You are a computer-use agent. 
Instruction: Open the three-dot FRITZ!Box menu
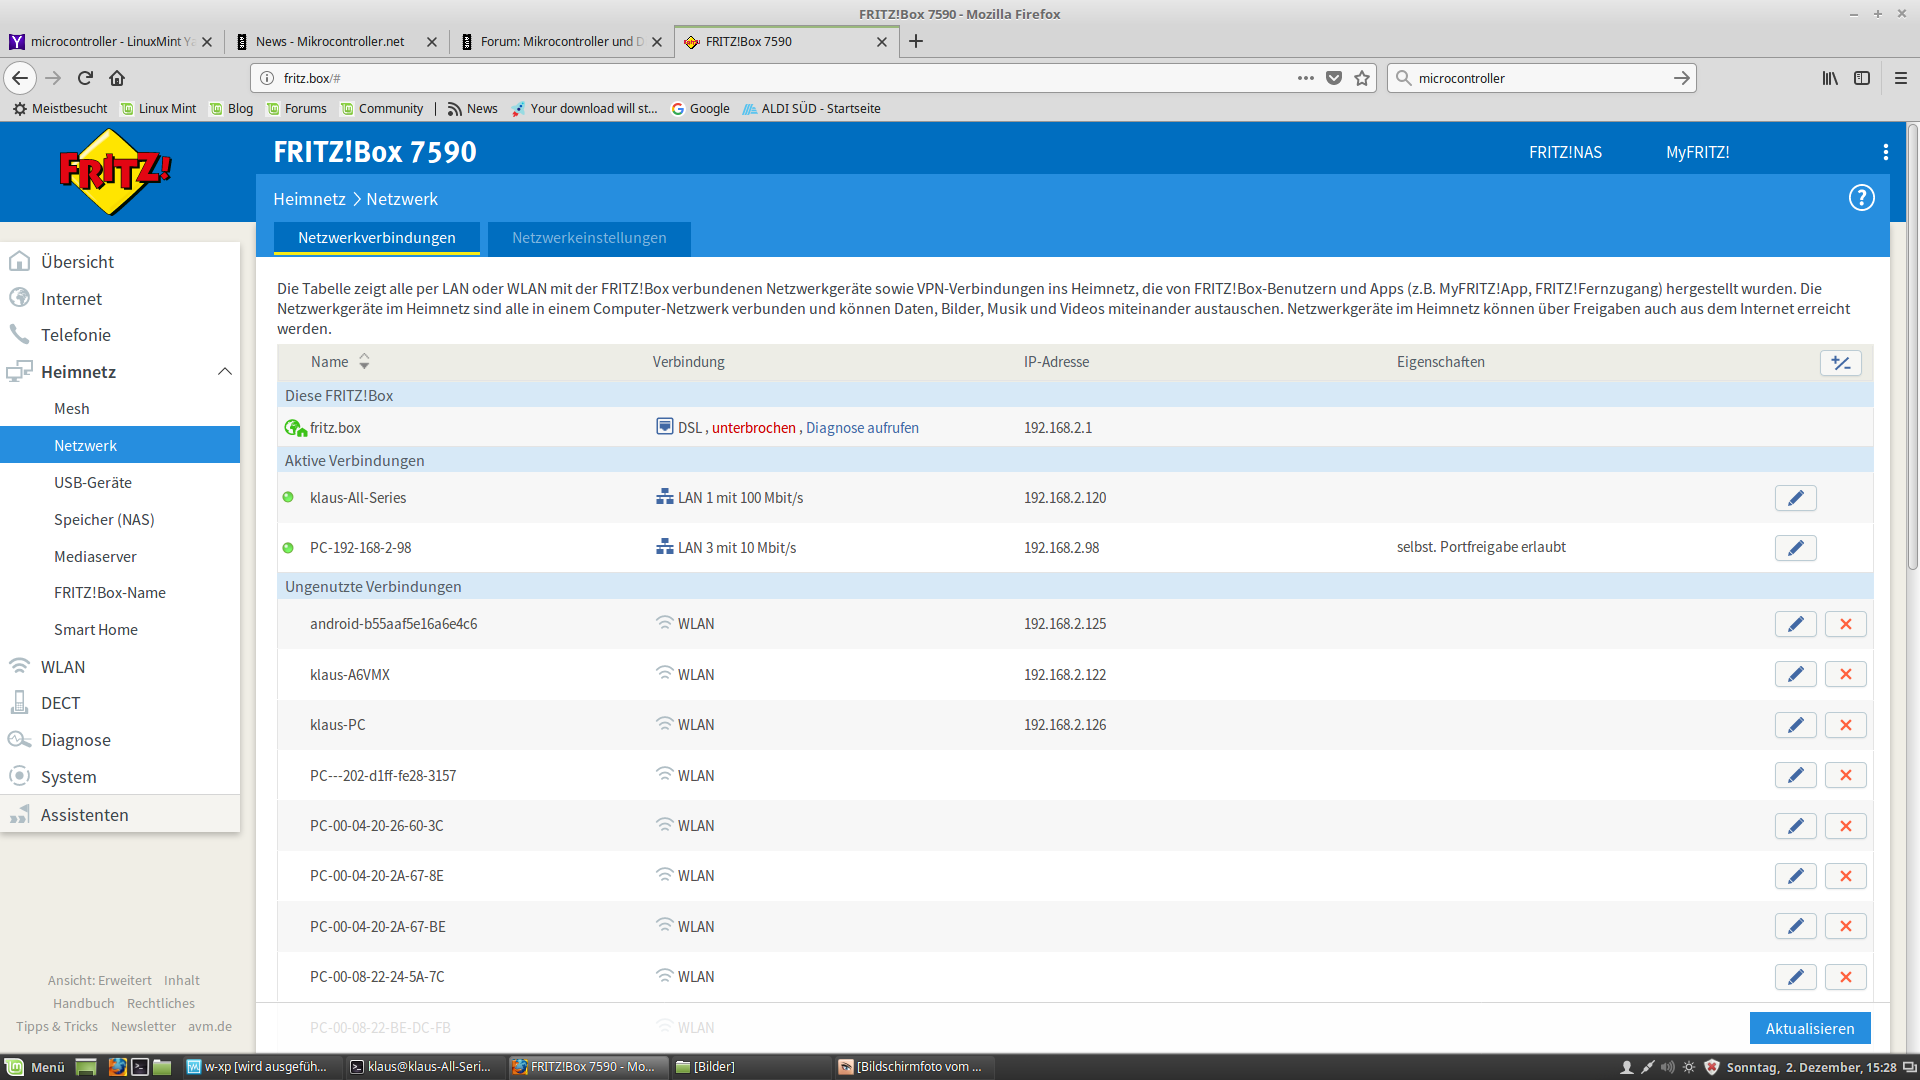point(1885,152)
